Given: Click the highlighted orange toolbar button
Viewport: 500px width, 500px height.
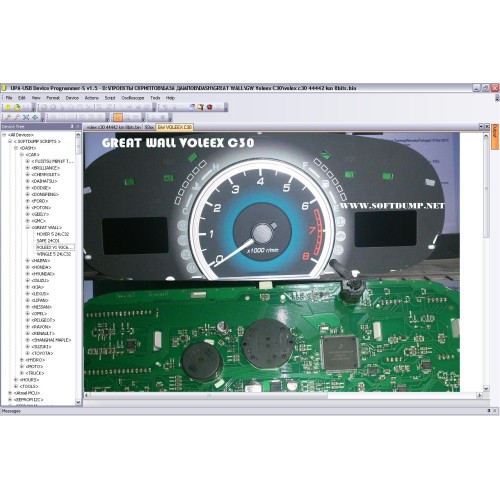Looking at the screenshot, I should (x=118, y=117).
